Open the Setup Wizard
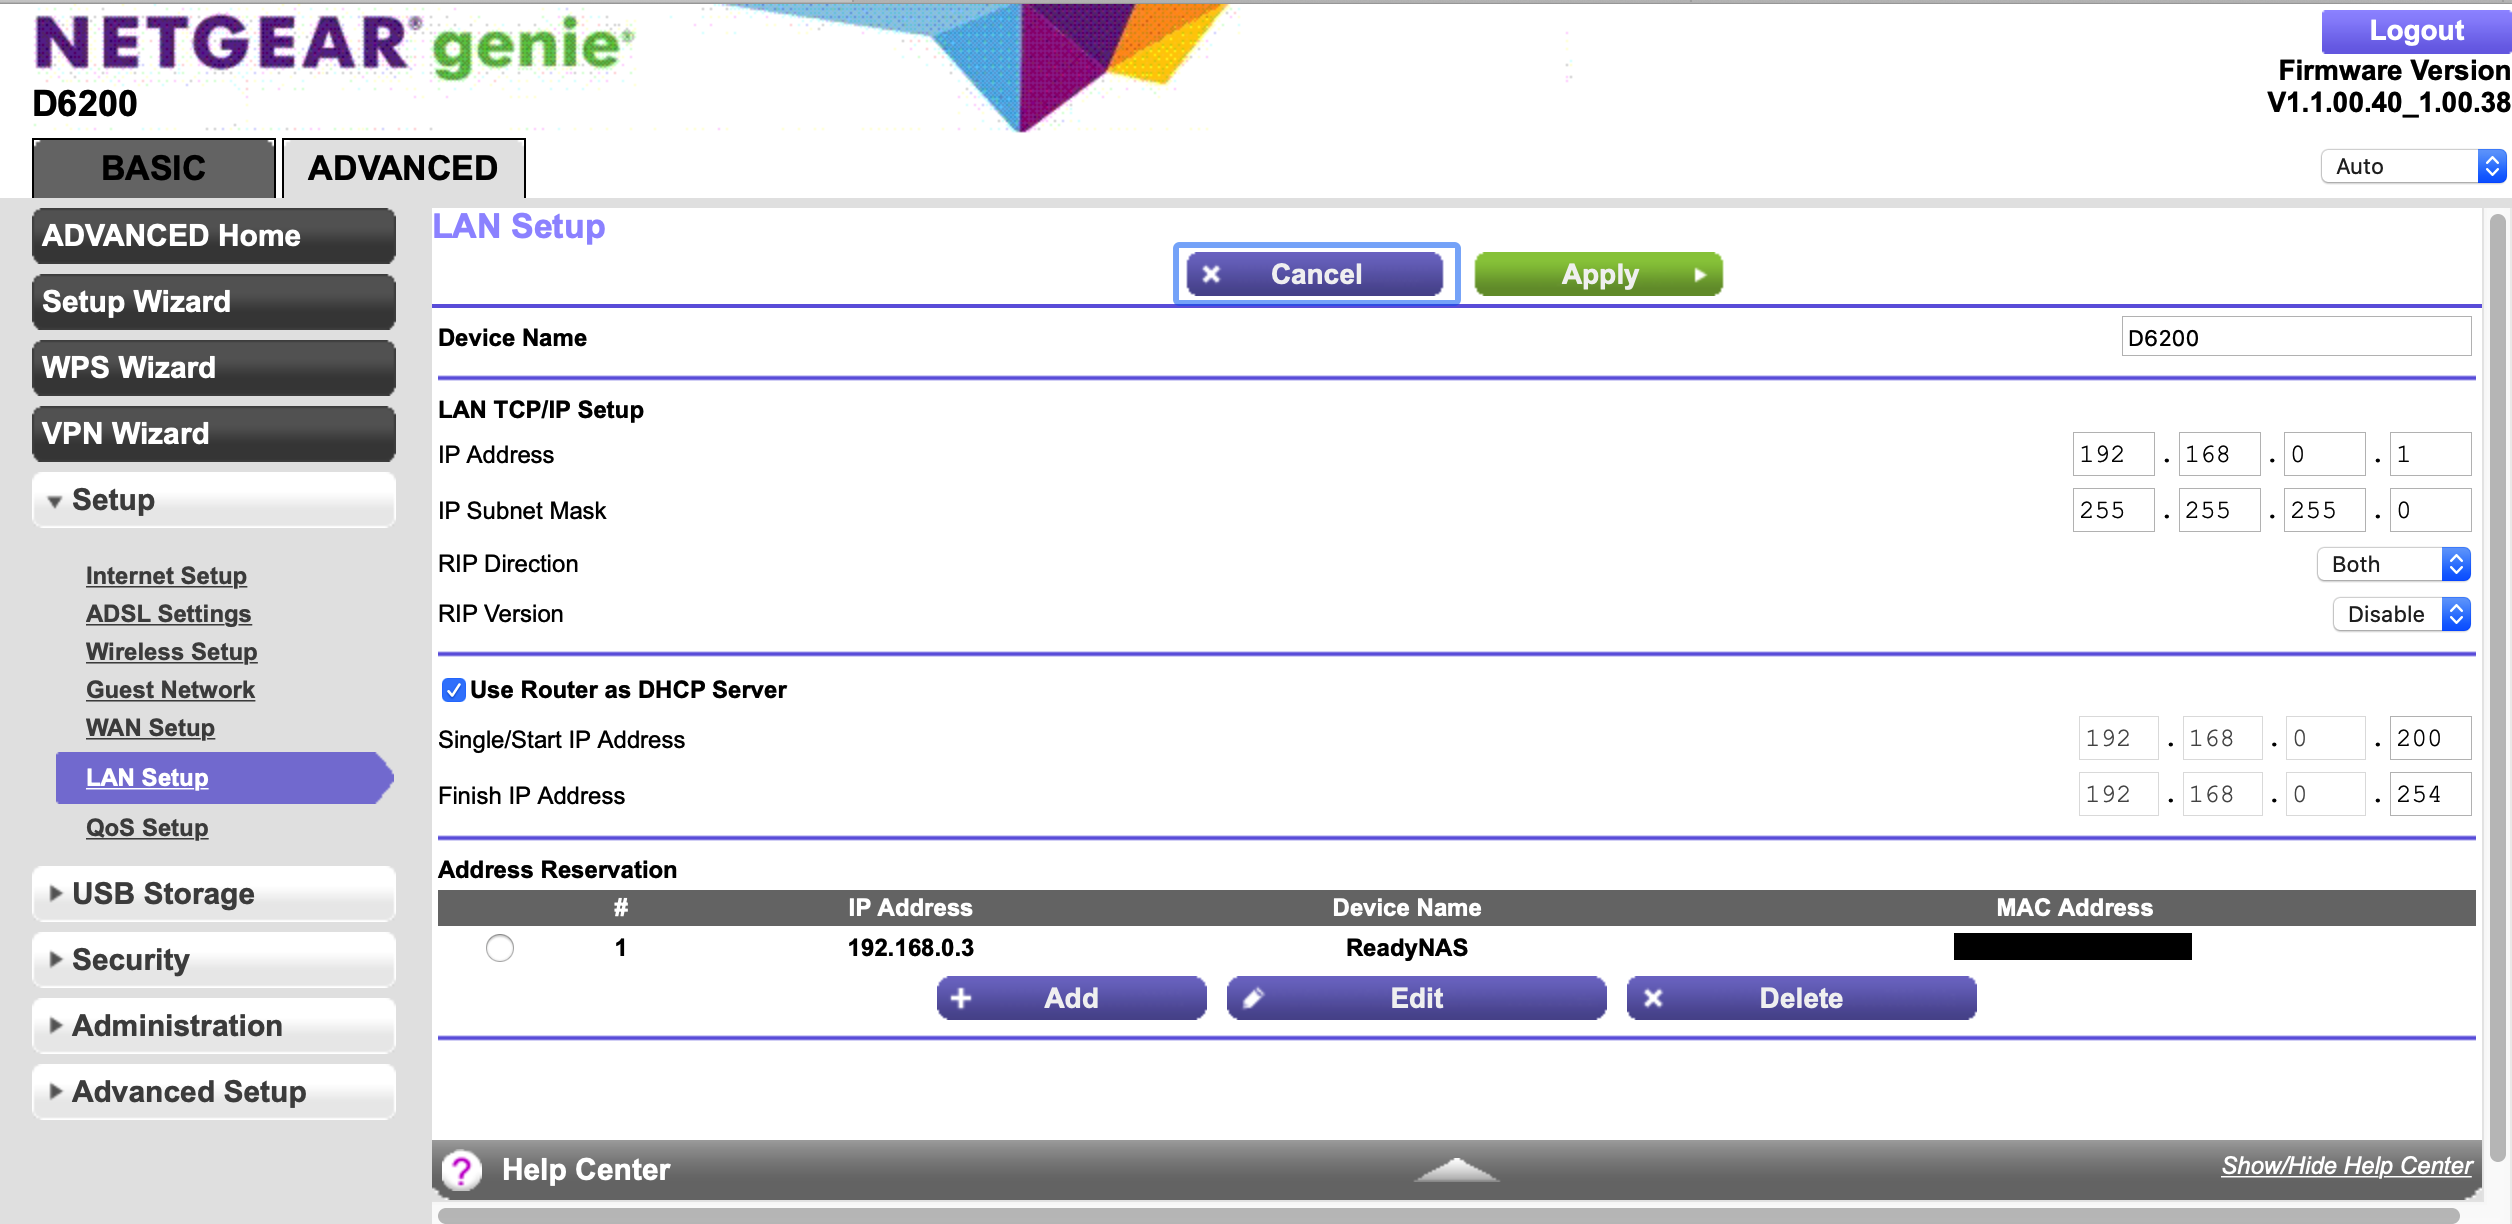 pos(214,302)
